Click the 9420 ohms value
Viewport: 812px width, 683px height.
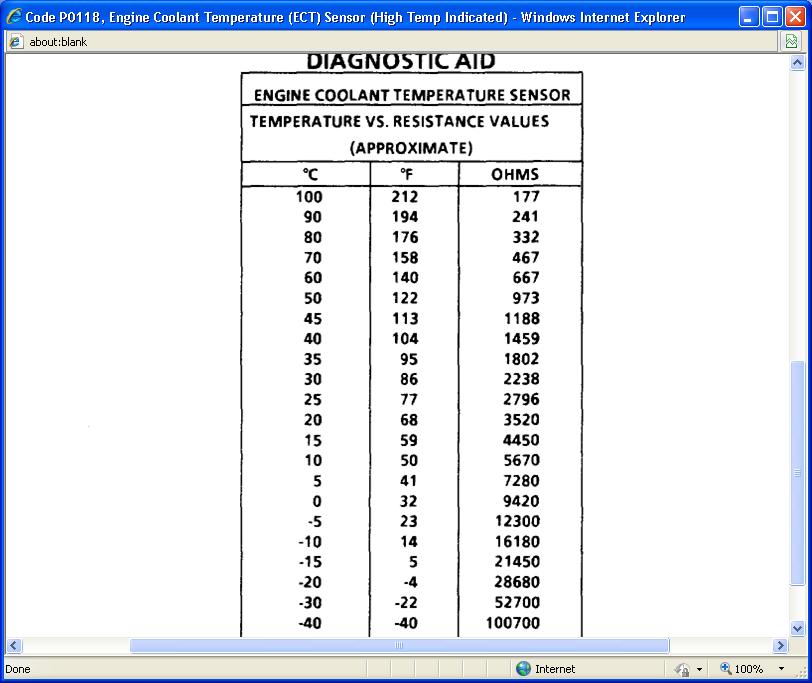[521, 501]
